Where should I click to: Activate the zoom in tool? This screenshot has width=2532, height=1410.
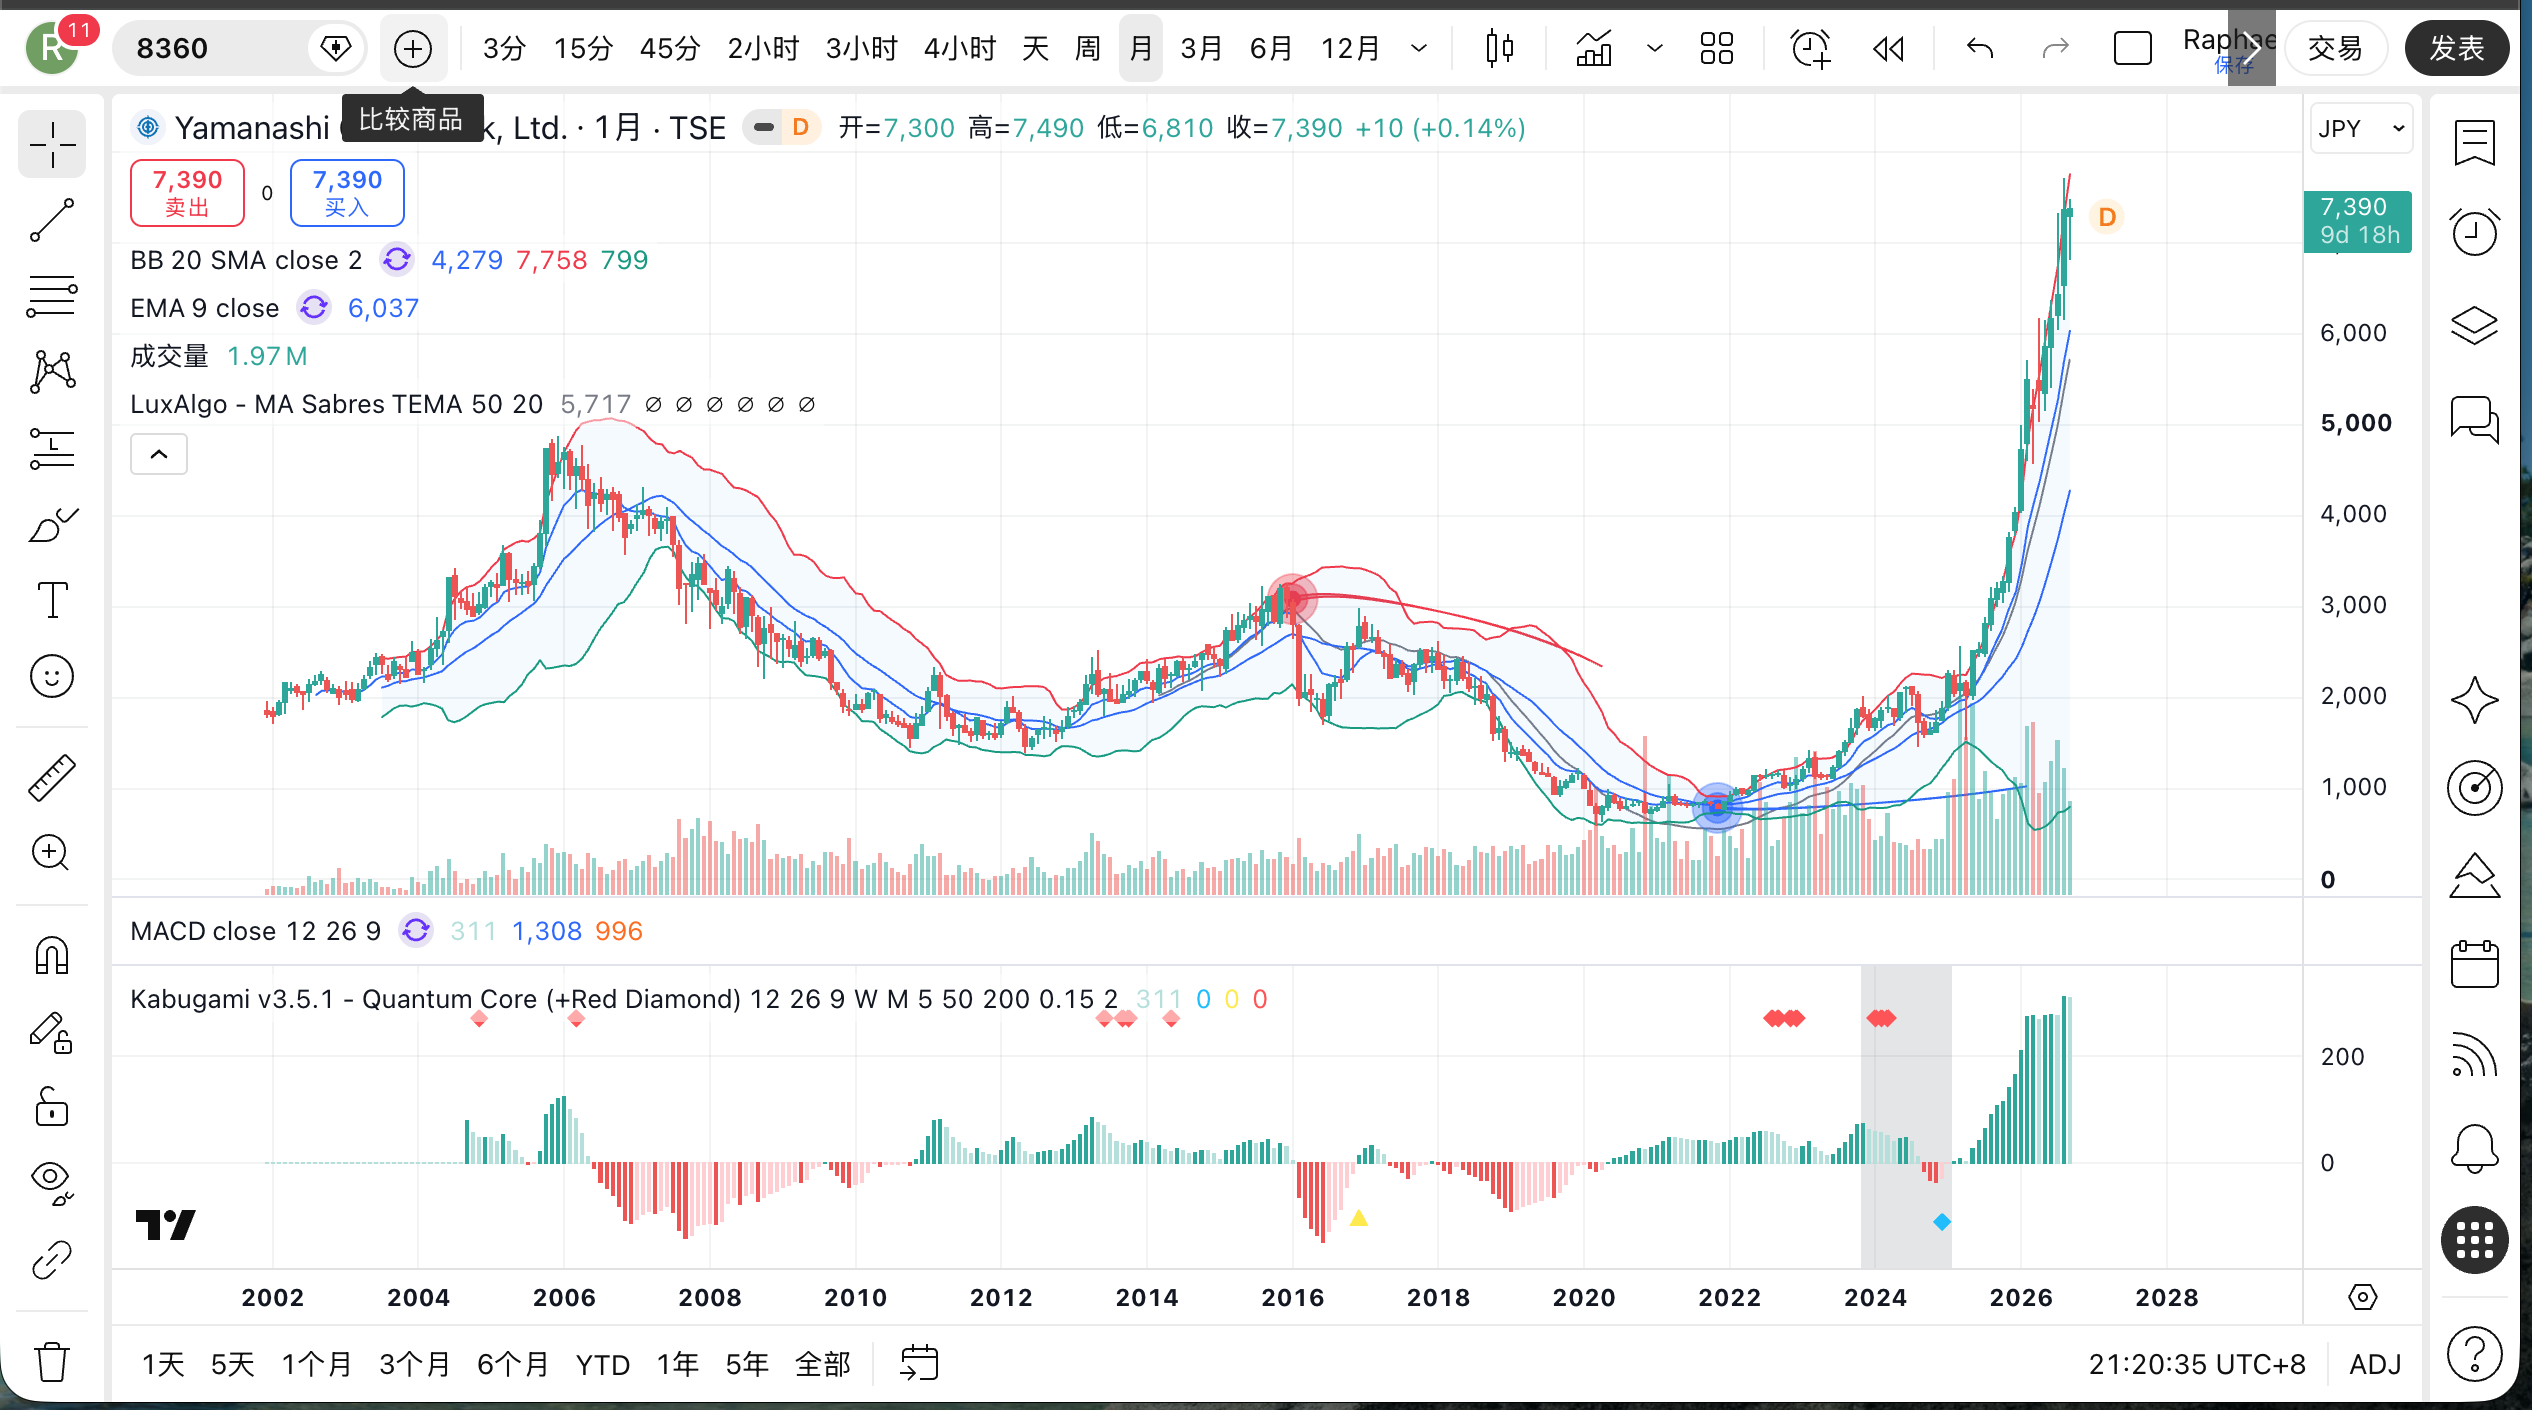52,853
